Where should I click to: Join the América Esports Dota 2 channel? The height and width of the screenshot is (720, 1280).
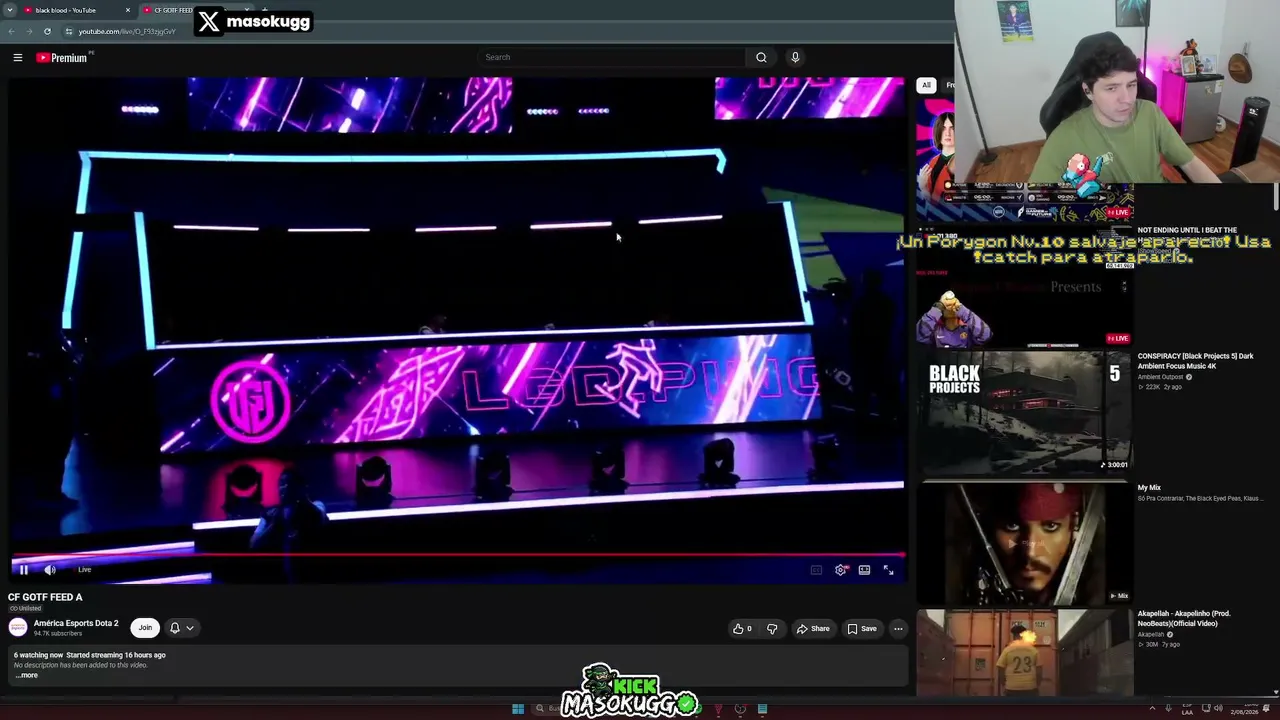point(145,628)
